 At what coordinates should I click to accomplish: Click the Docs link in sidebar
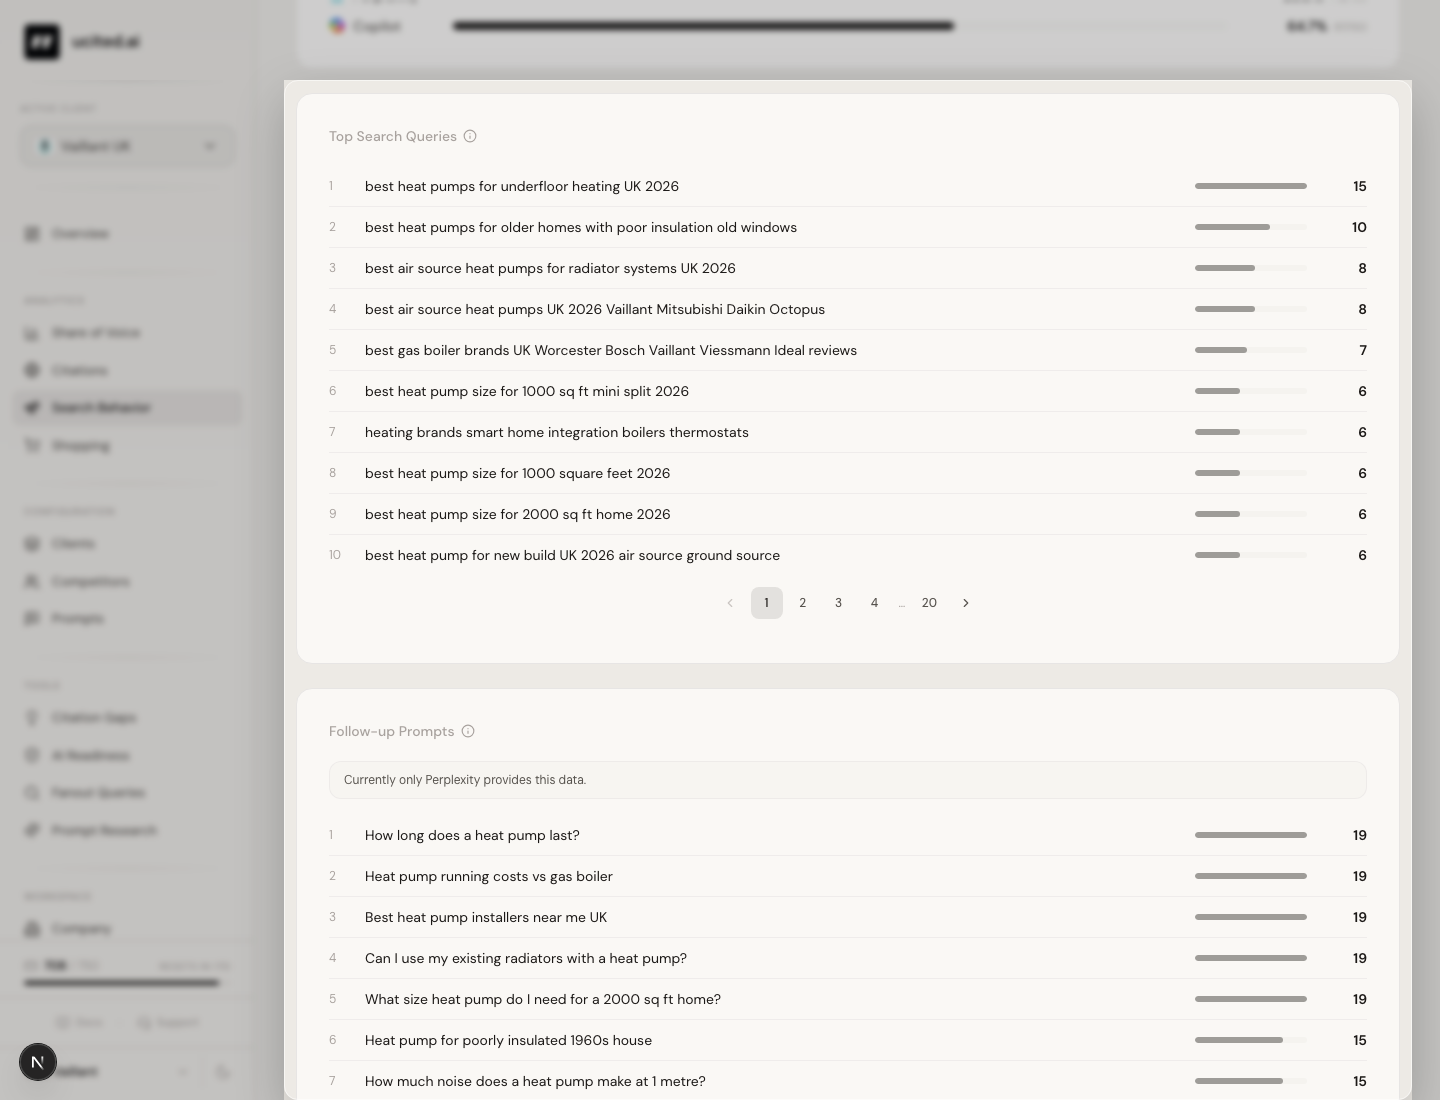(80, 1022)
